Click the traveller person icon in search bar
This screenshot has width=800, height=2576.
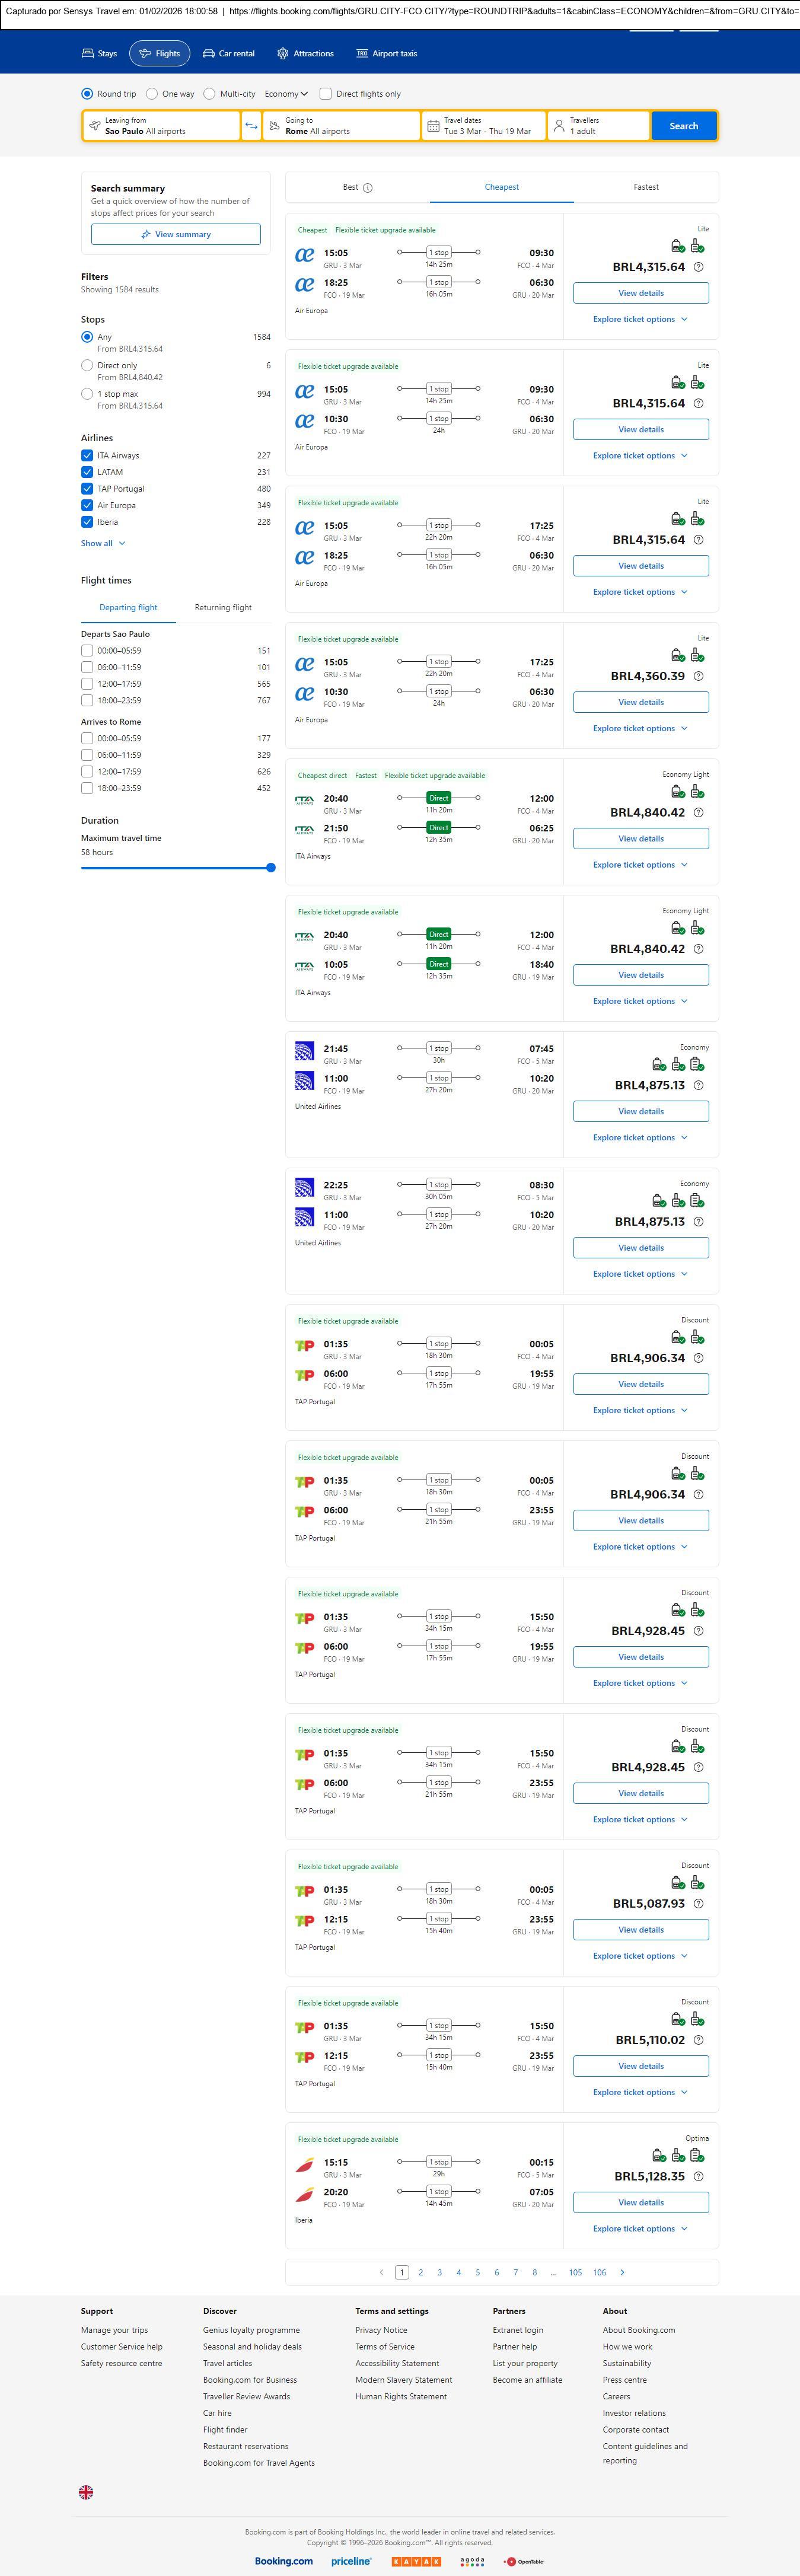click(559, 126)
